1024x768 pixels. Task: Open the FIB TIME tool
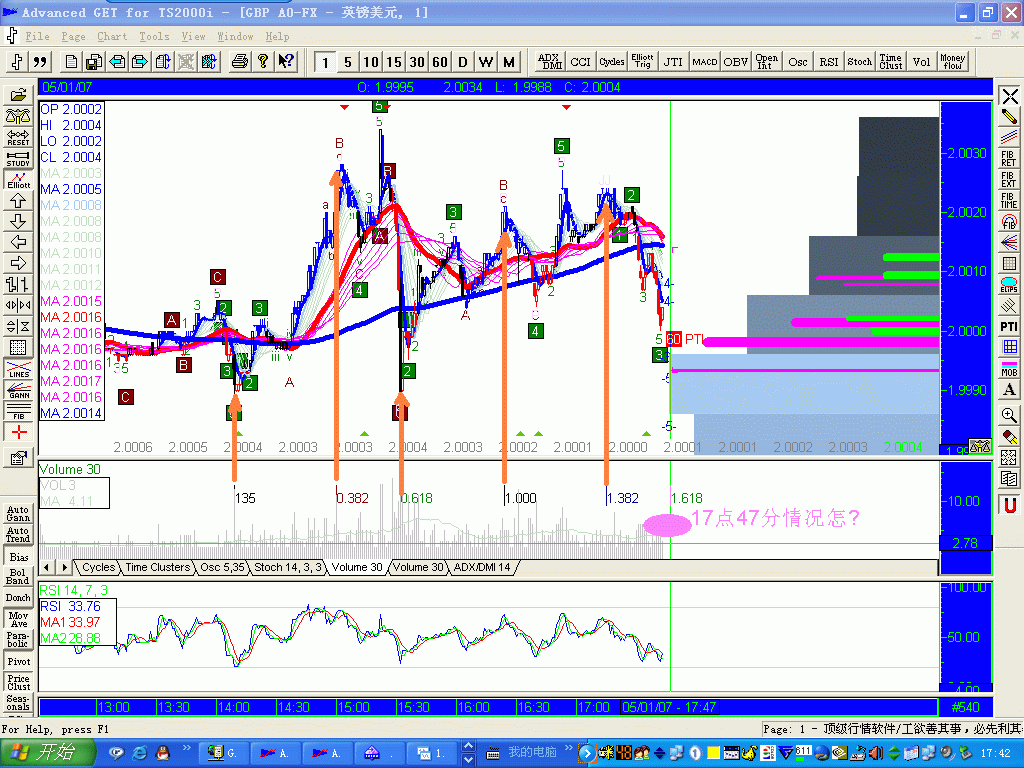point(1009,201)
